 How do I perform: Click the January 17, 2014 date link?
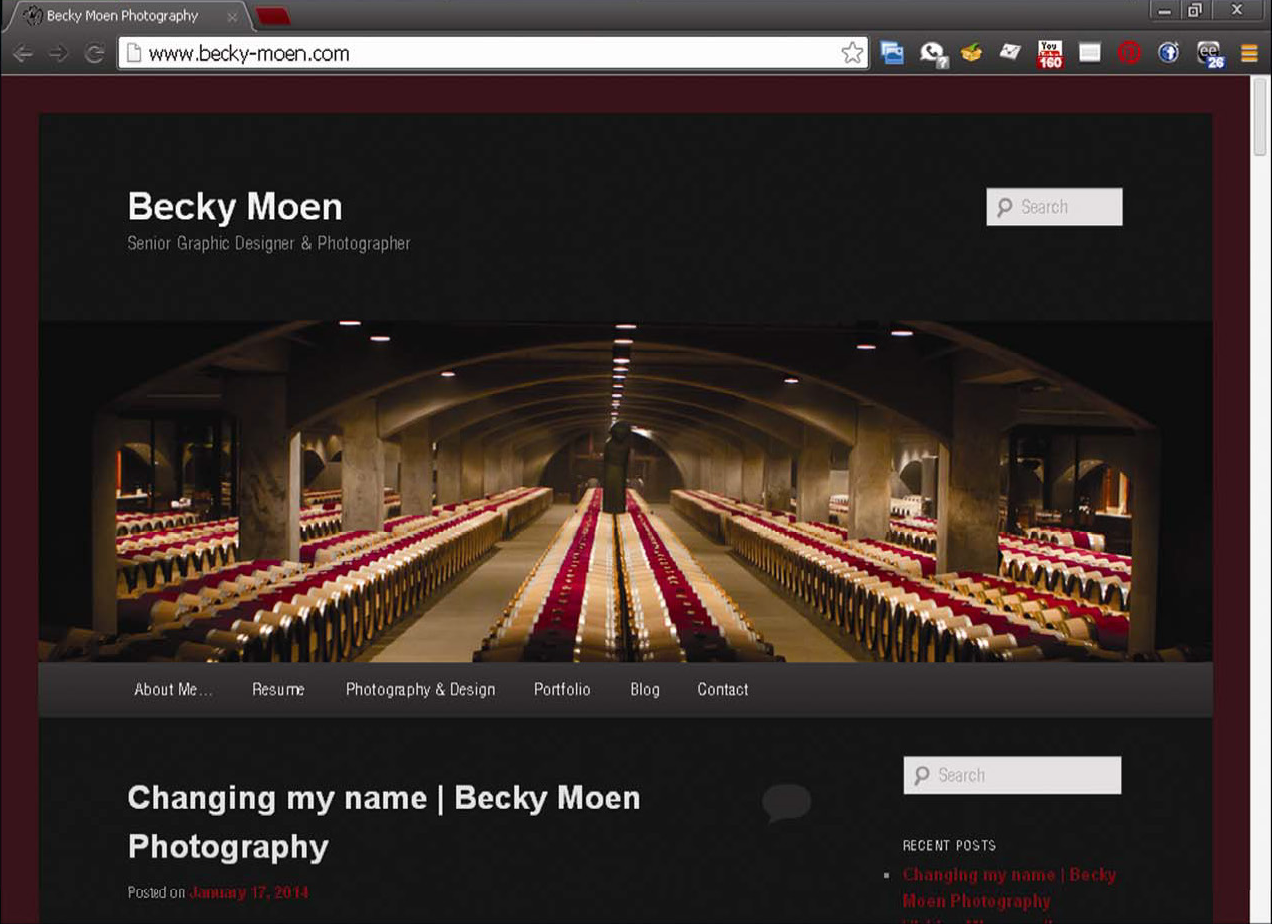point(248,892)
